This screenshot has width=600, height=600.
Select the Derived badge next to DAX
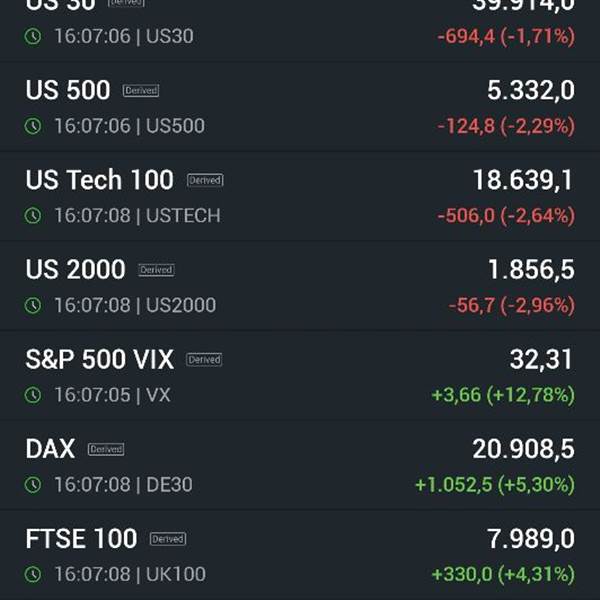coord(106,449)
